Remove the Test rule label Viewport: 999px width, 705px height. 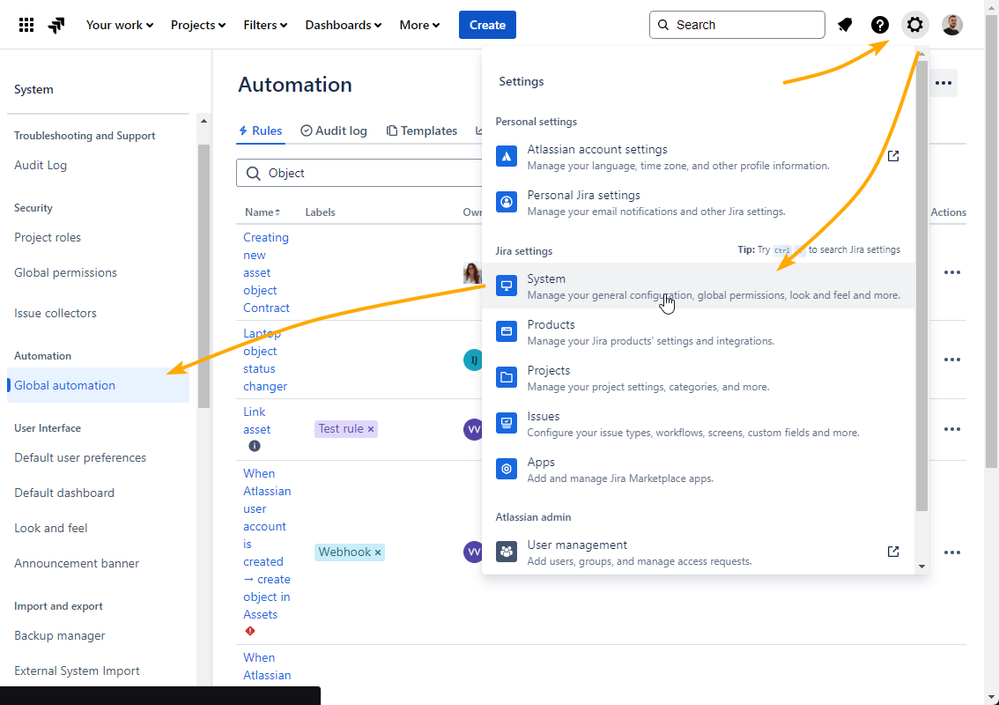[371, 429]
